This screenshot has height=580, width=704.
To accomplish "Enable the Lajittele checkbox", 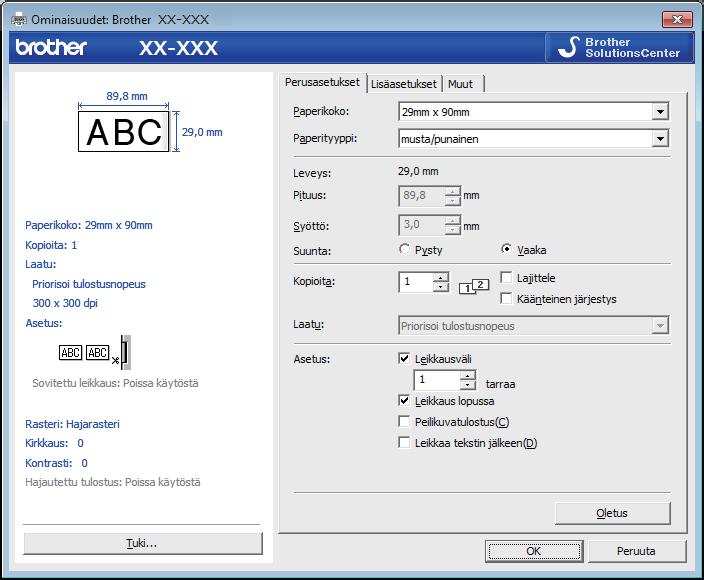I will click(506, 277).
